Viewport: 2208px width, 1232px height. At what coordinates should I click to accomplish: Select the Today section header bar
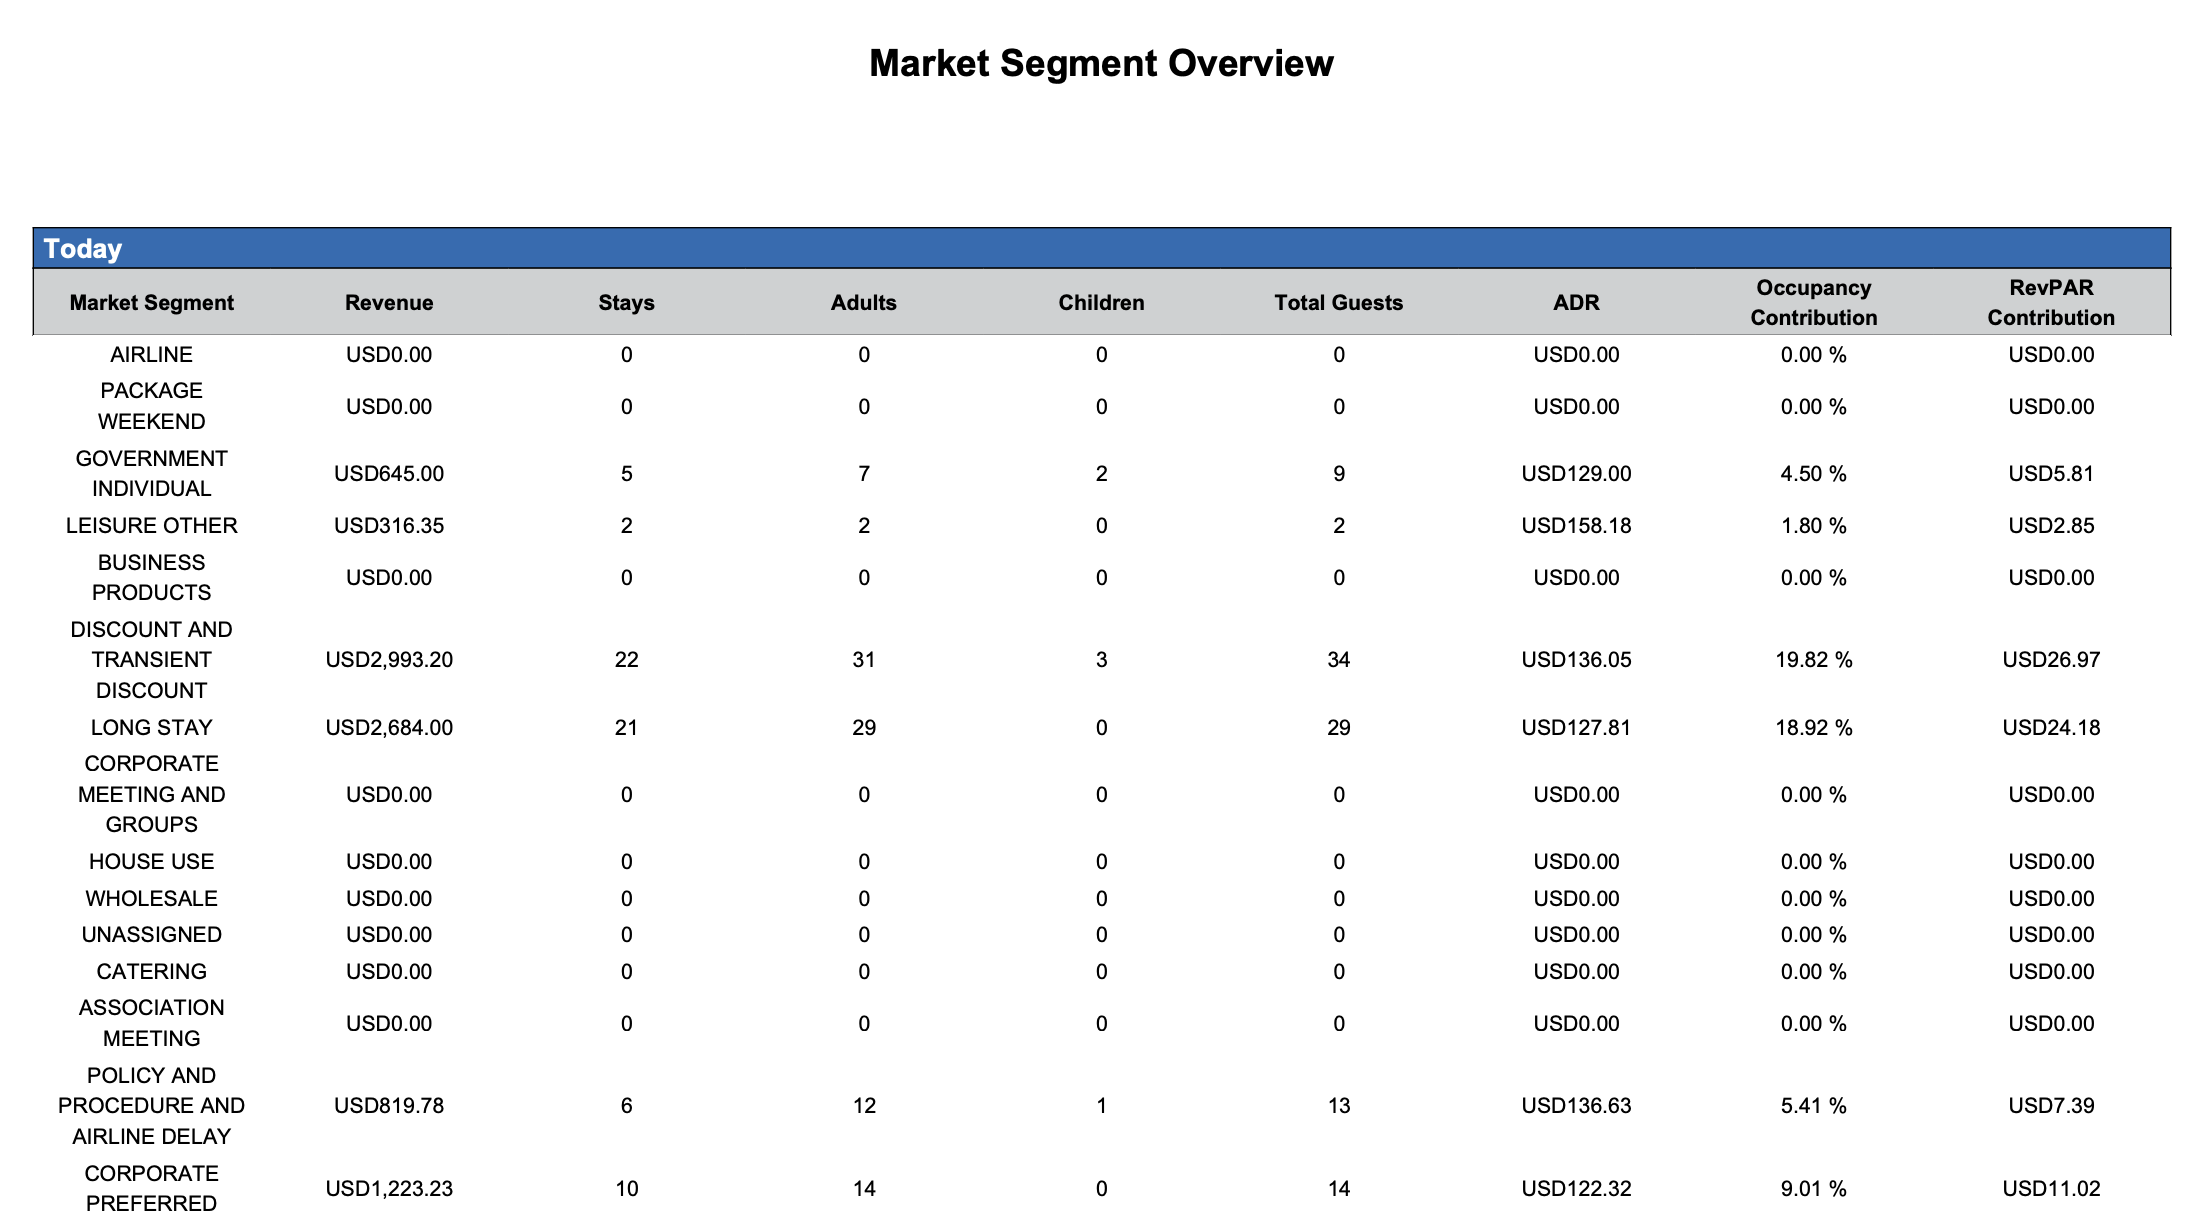pyautogui.click(x=1101, y=248)
